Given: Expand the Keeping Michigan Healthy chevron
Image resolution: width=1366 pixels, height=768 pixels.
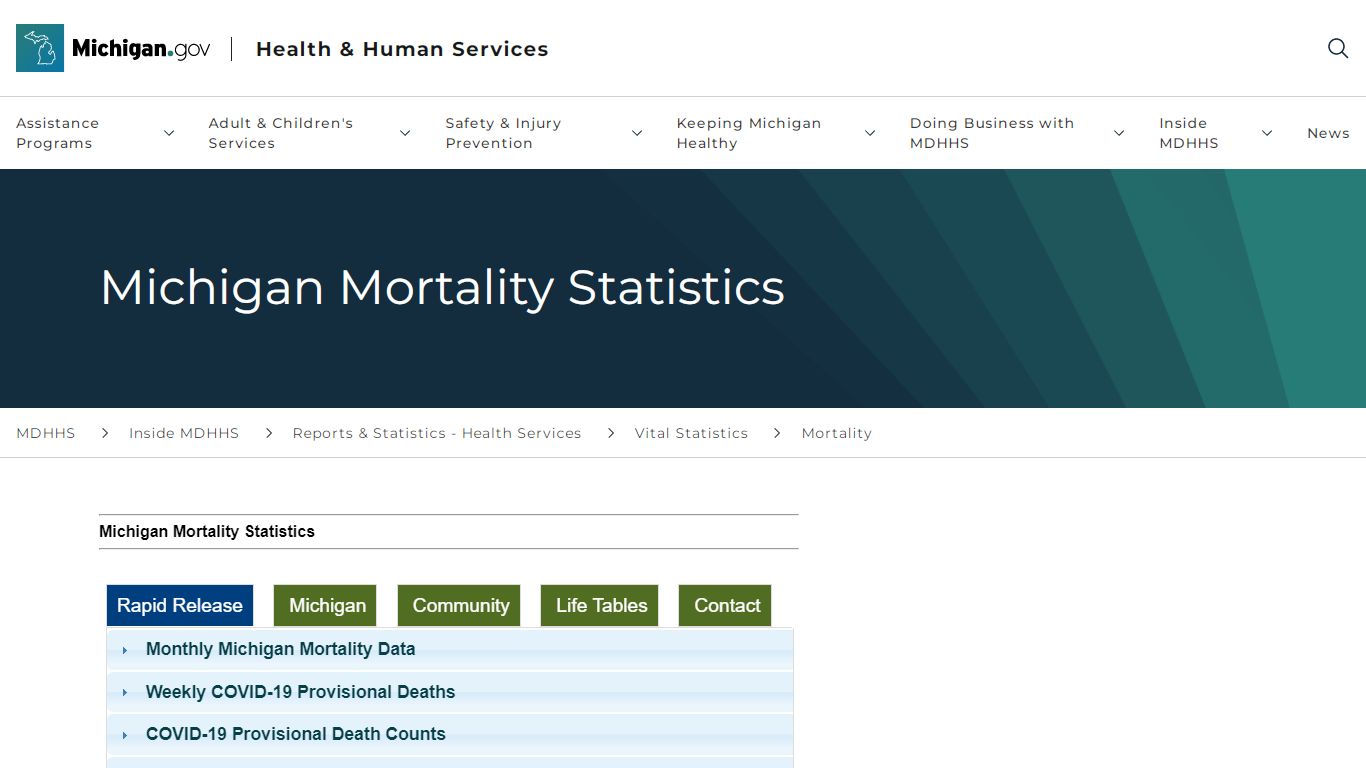Looking at the screenshot, I should point(870,133).
